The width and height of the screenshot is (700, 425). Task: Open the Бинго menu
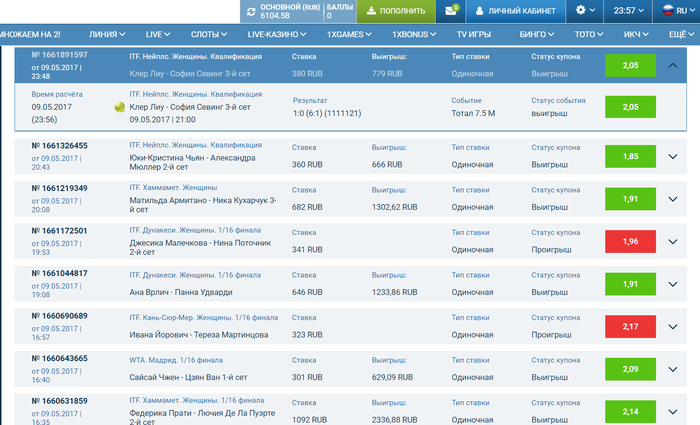pyautogui.click(x=537, y=34)
